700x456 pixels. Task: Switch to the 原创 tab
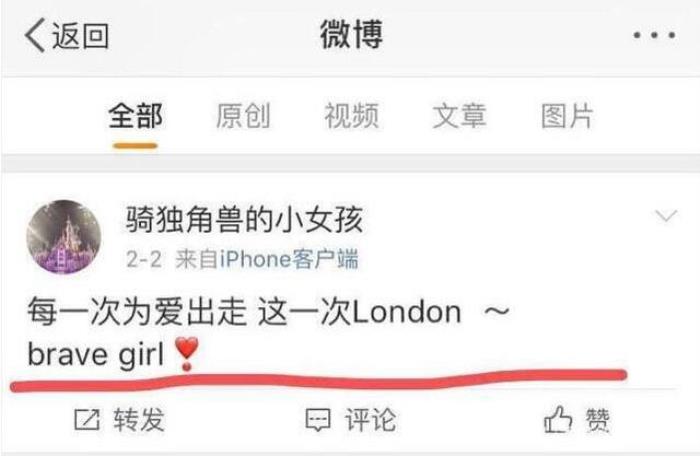(x=243, y=116)
